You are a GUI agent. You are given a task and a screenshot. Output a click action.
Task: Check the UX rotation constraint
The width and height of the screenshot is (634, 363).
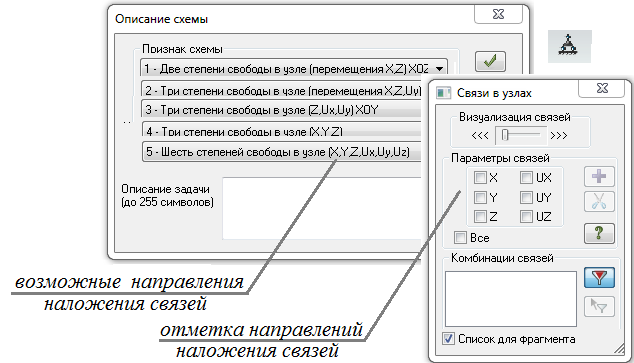click(x=526, y=177)
